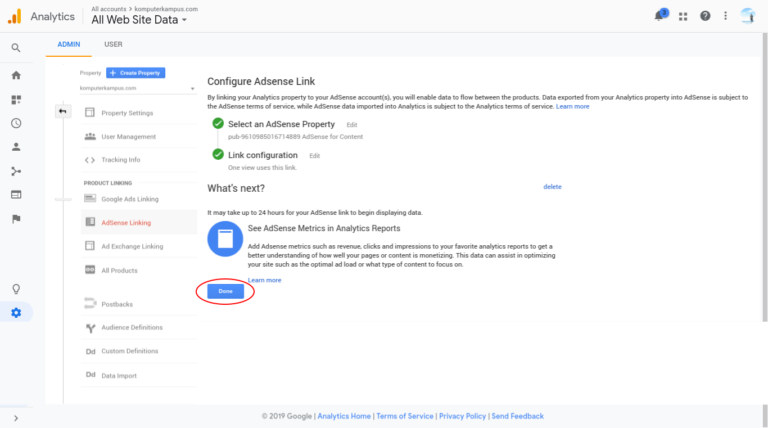
Task: Click the help question mark icon
Action: pos(706,16)
